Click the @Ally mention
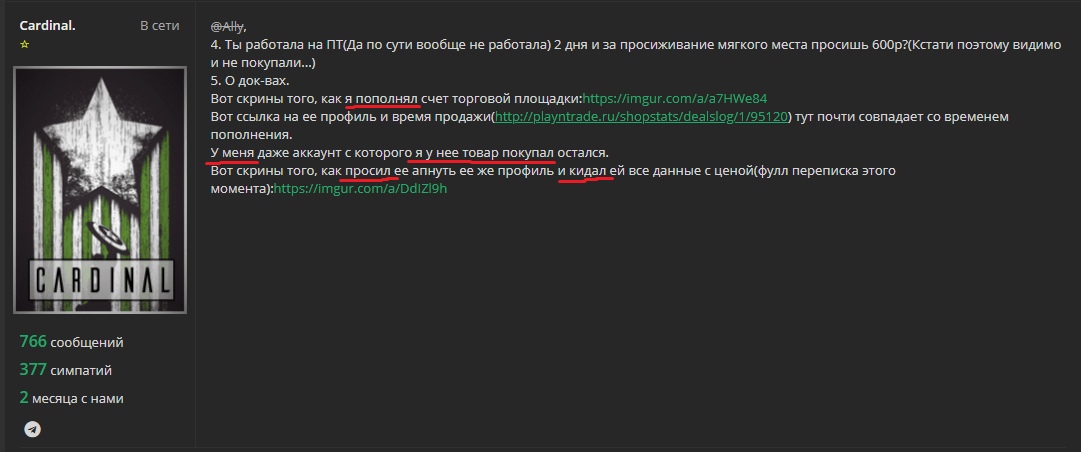 coord(227,27)
